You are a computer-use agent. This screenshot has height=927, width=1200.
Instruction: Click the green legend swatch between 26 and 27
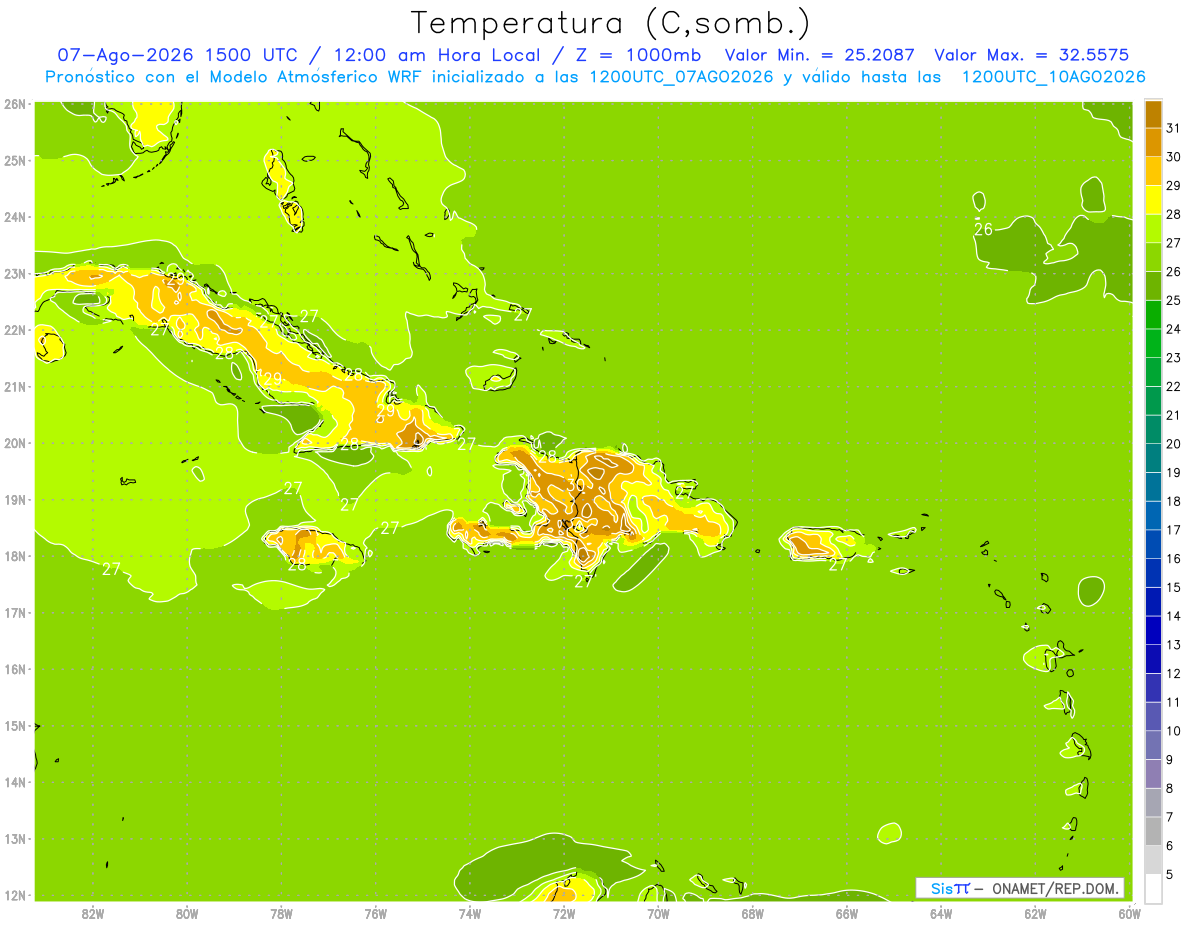click(1154, 257)
